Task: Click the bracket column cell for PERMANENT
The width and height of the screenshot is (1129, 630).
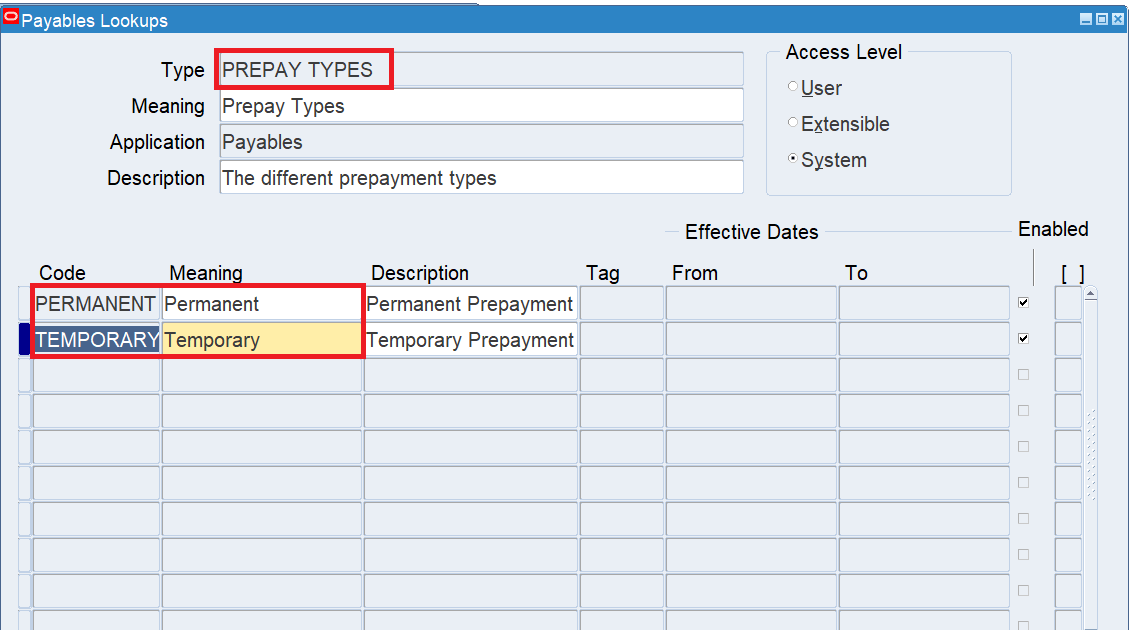Action: coord(1067,303)
